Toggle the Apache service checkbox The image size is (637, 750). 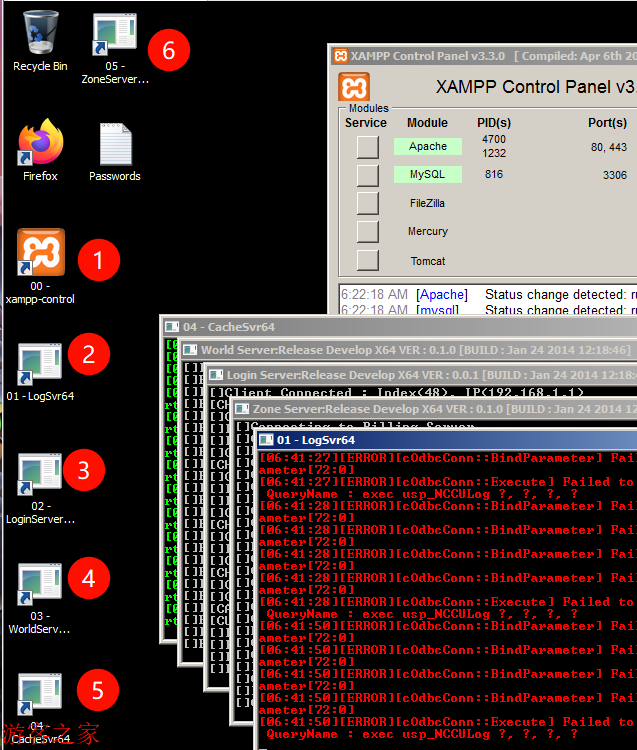coord(368,147)
